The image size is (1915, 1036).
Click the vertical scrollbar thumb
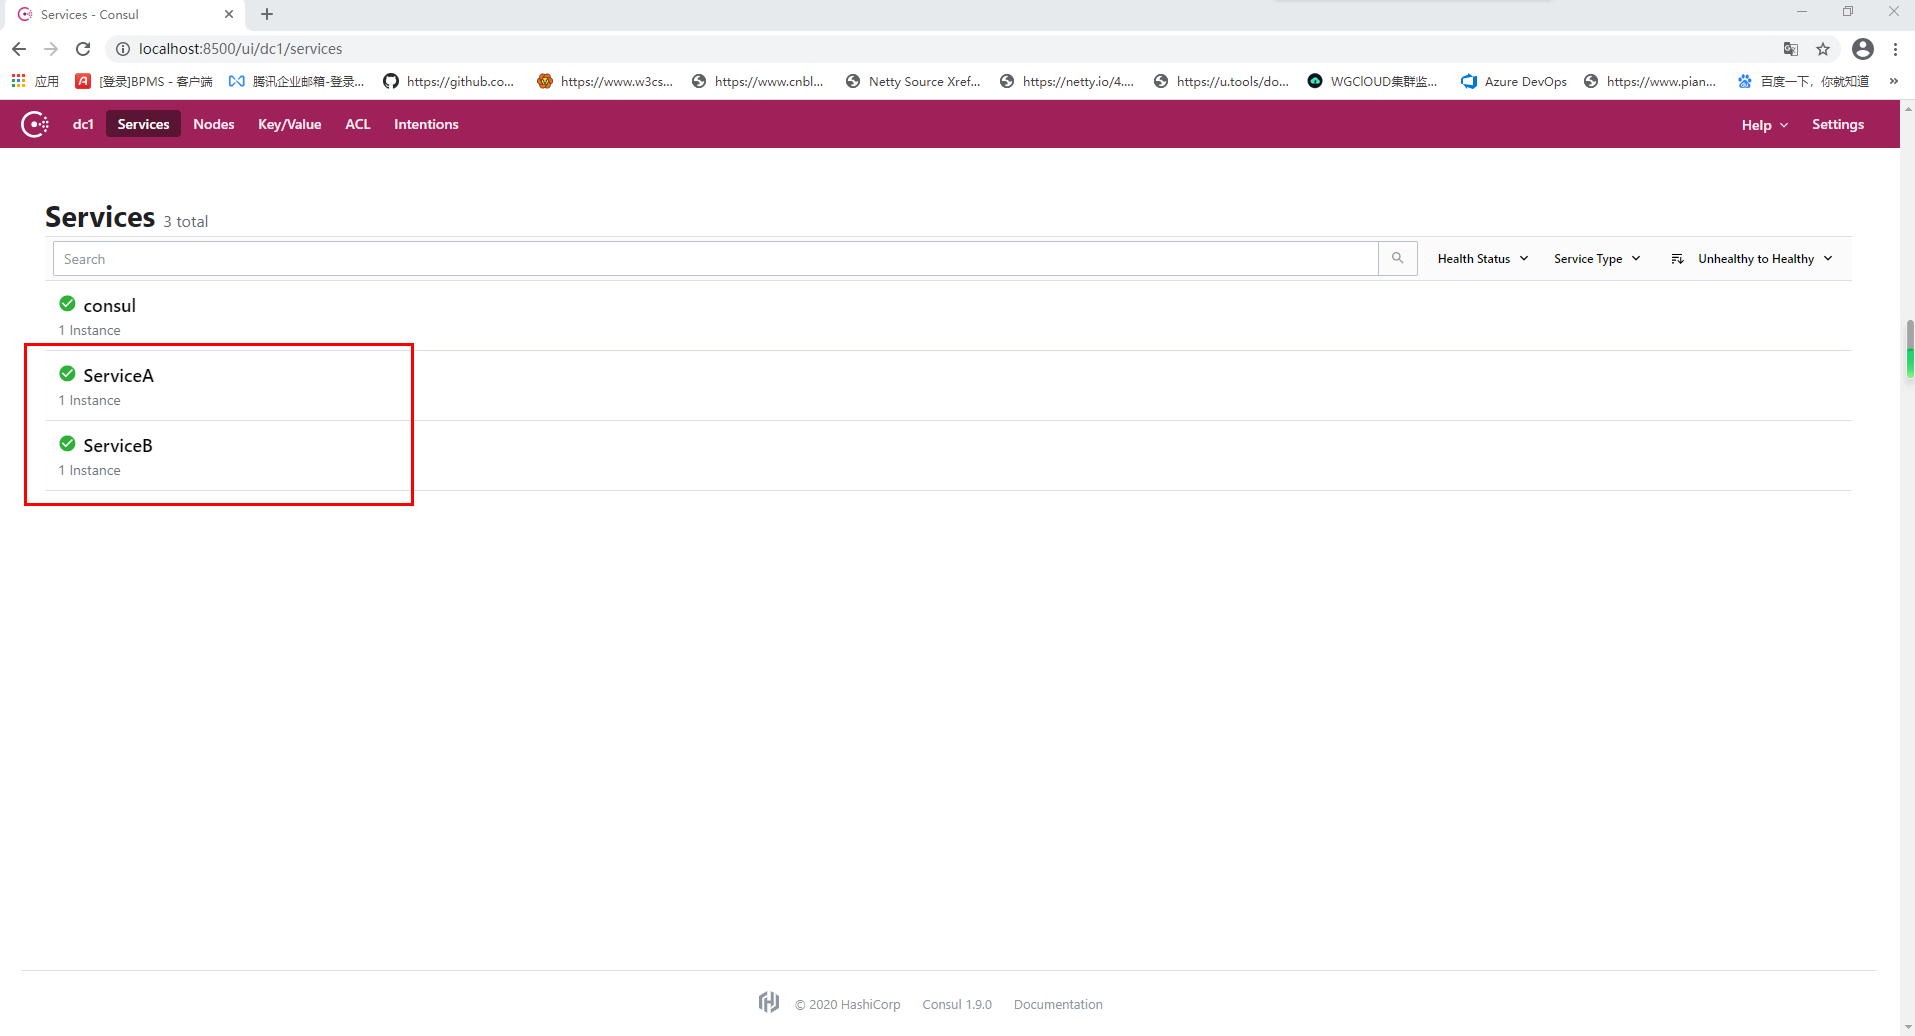pyautogui.click(x=1909, y=349)
